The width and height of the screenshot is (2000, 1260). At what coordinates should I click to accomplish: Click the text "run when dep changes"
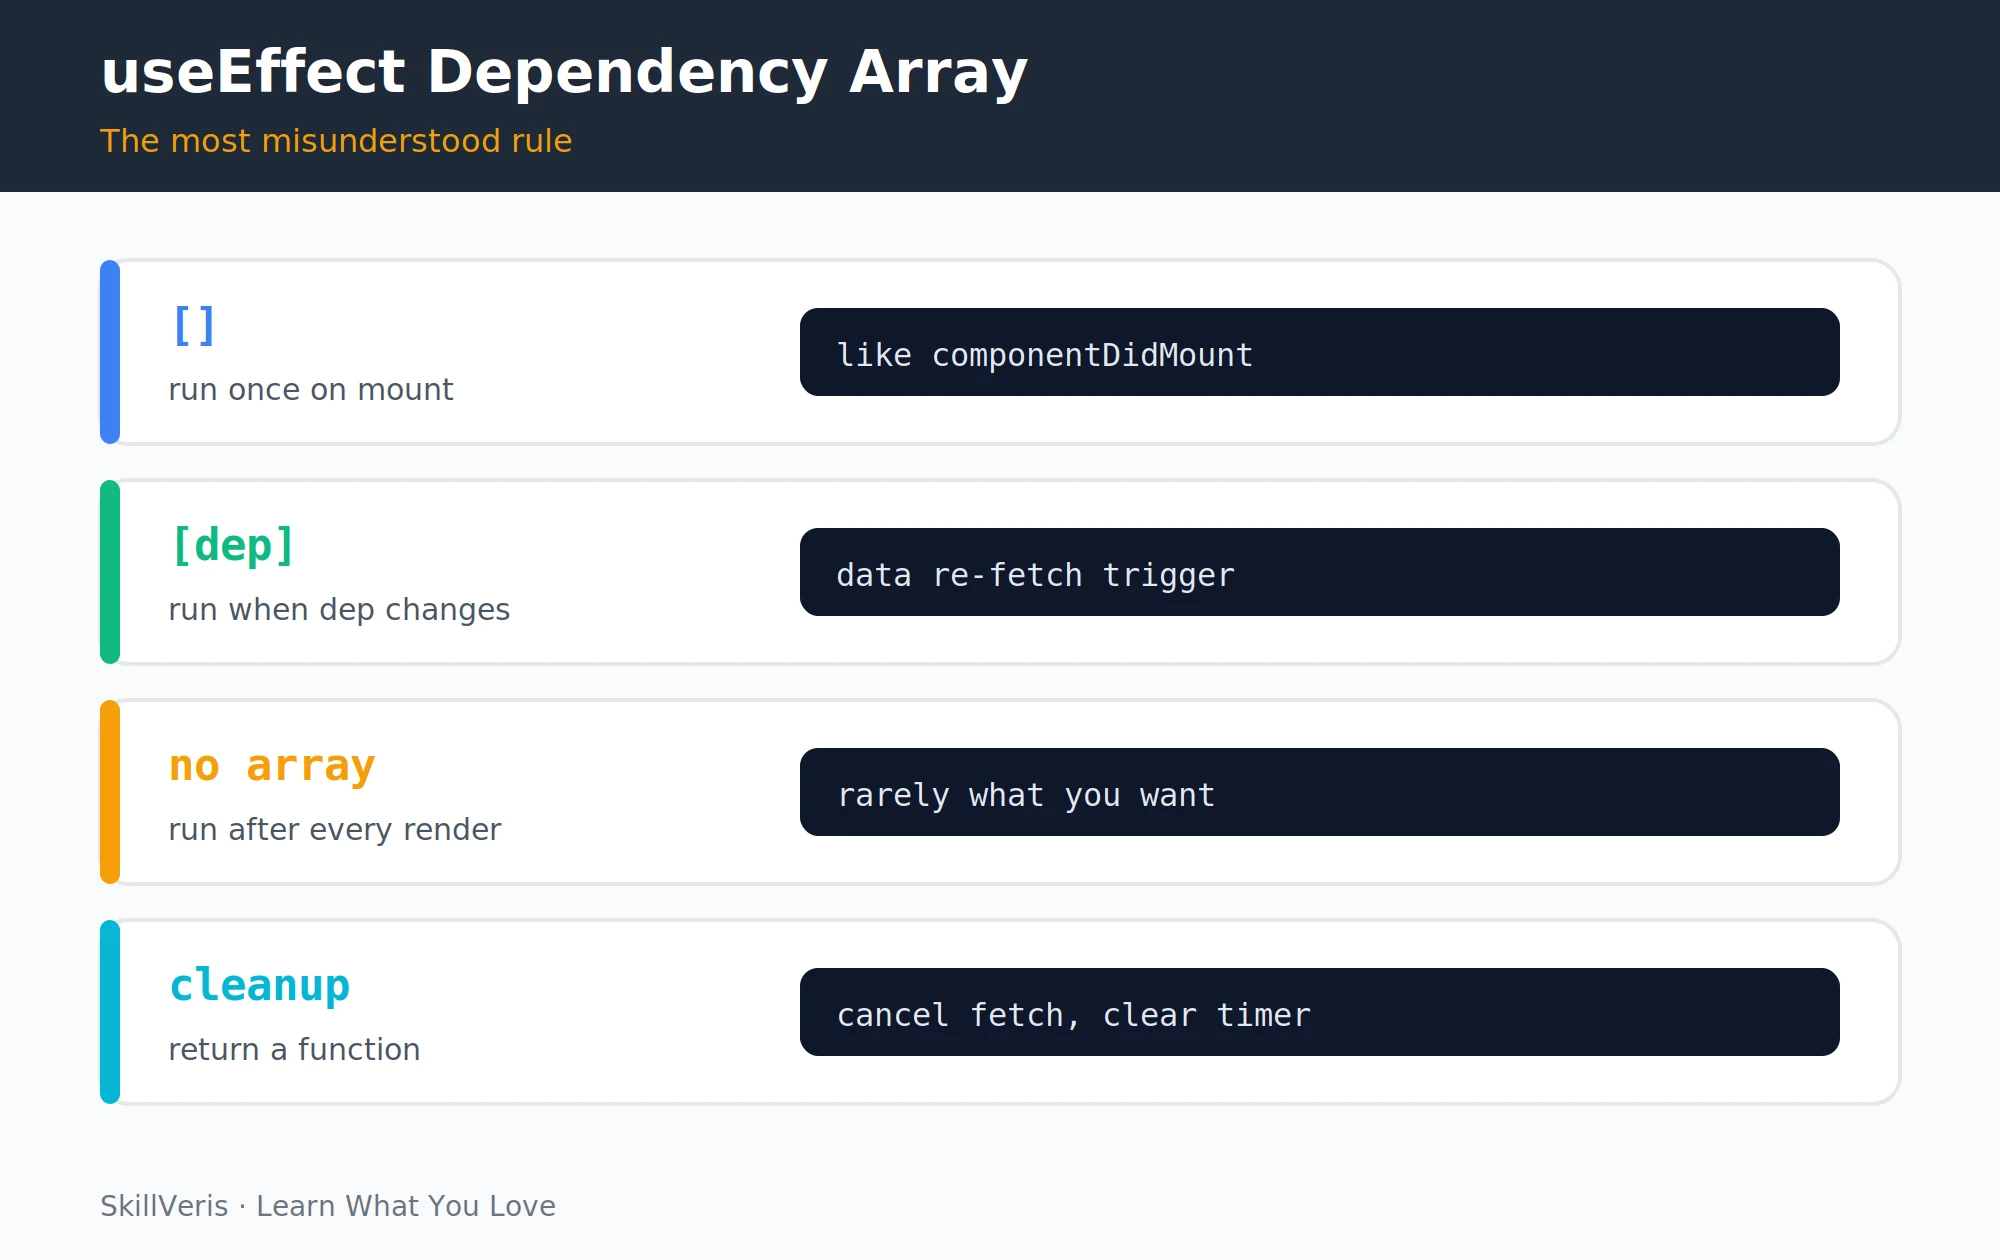coord(339,610)
